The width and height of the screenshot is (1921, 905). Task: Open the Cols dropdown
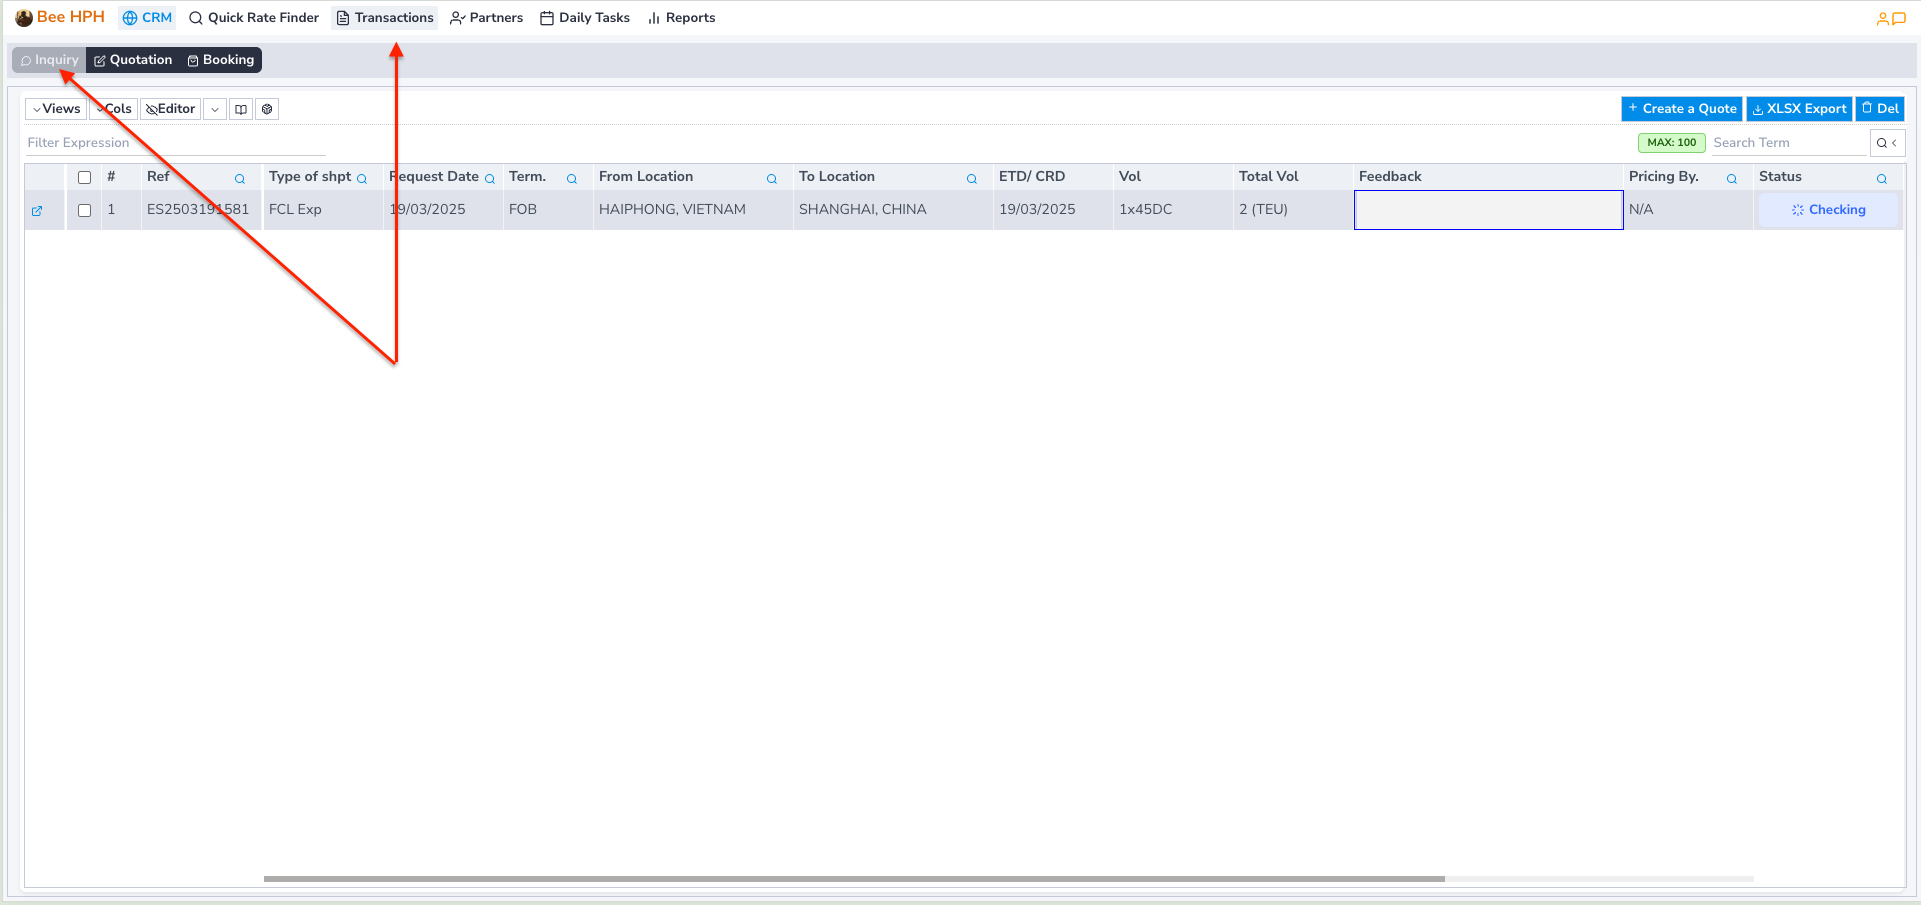coord(113,108)
